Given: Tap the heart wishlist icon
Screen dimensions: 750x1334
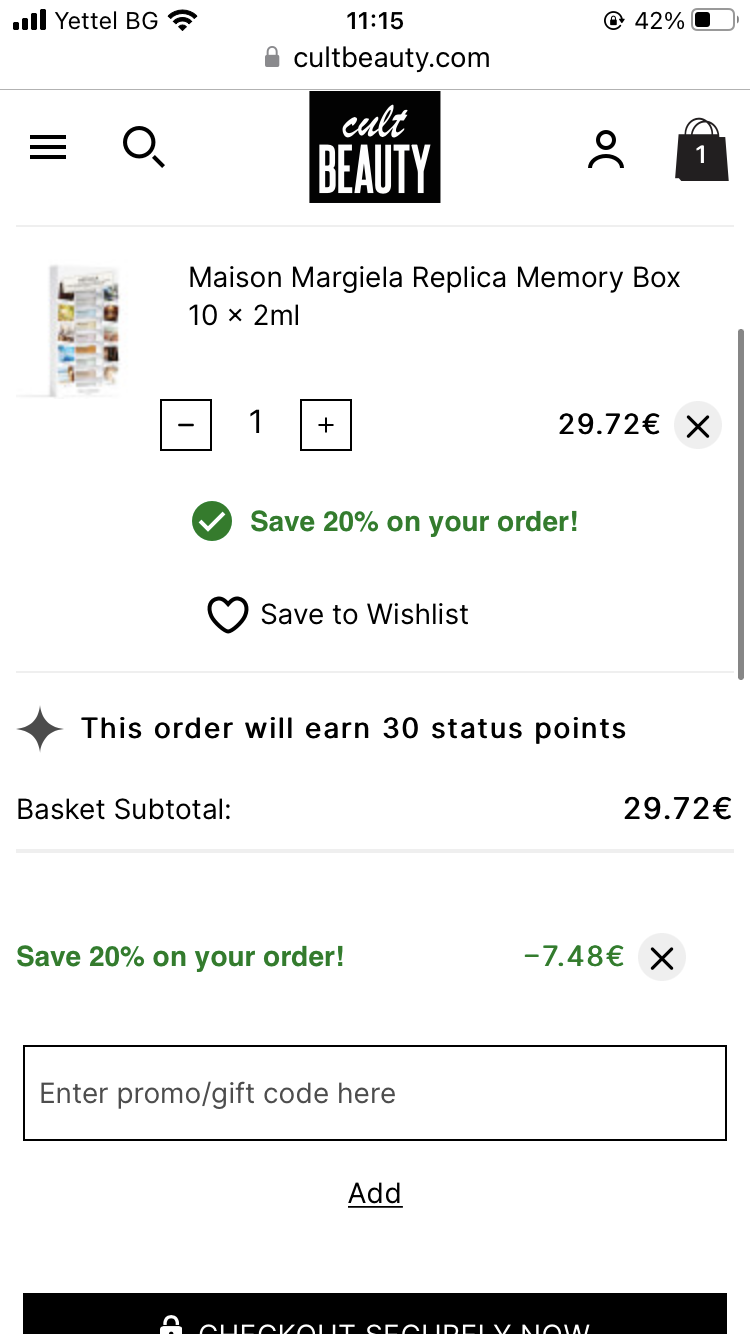Looking at the screenshot, I should [x=227, y=615].
